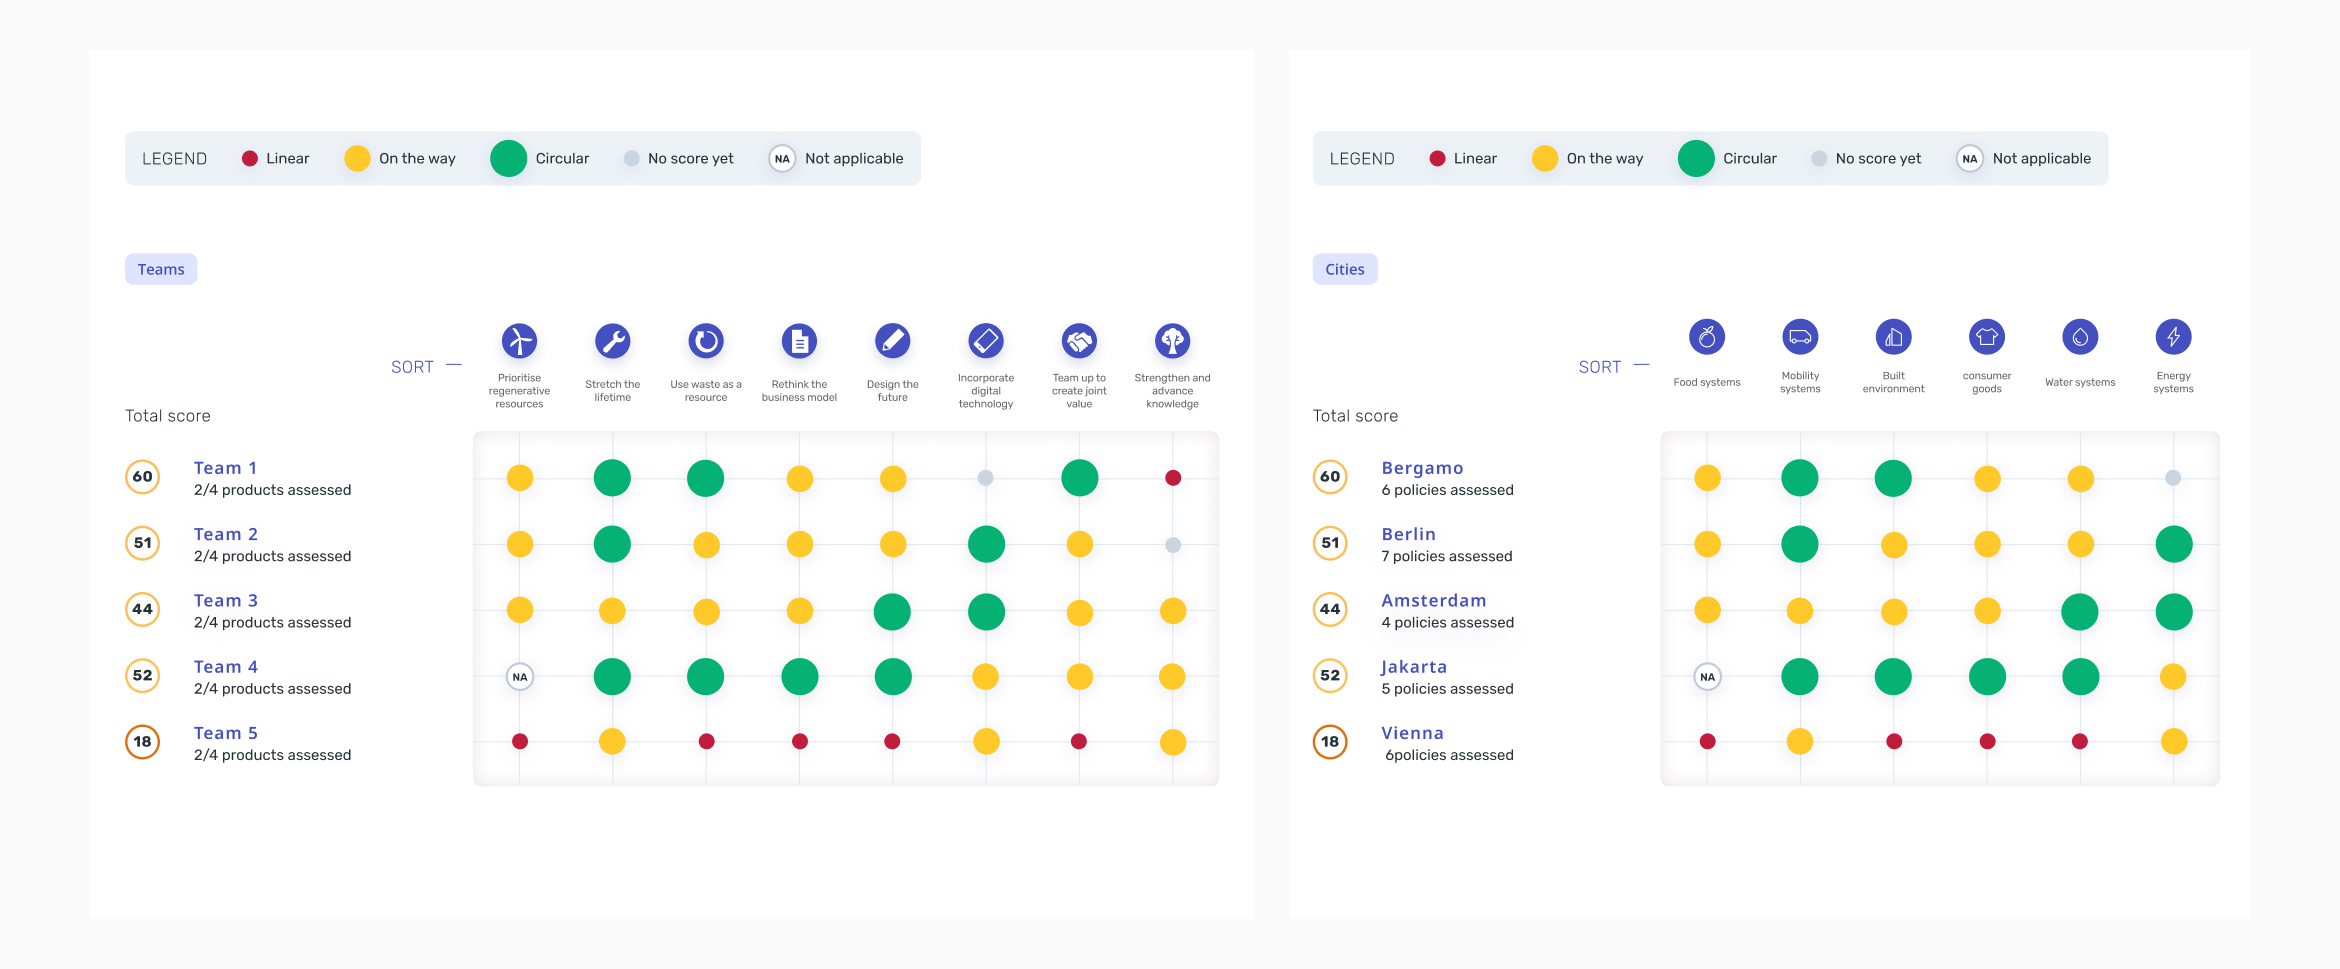
Task: Select the Cities tab label
Action: (1345, 269)
